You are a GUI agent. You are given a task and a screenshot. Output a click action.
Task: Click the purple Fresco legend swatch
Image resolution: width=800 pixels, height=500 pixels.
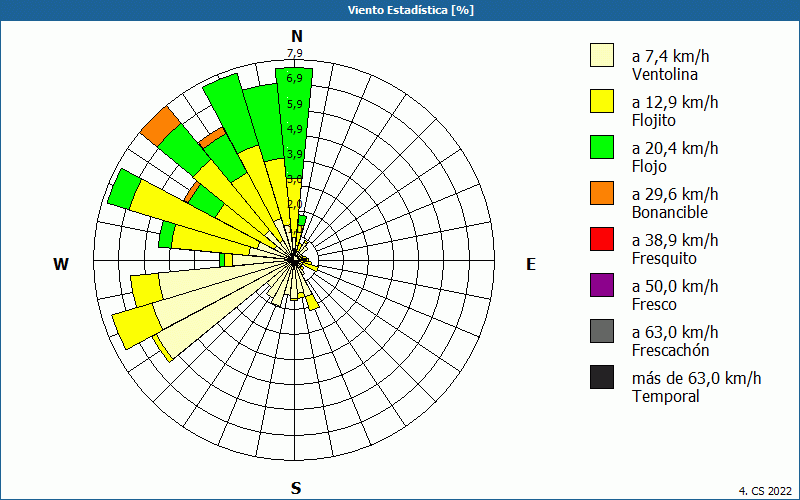602,285
